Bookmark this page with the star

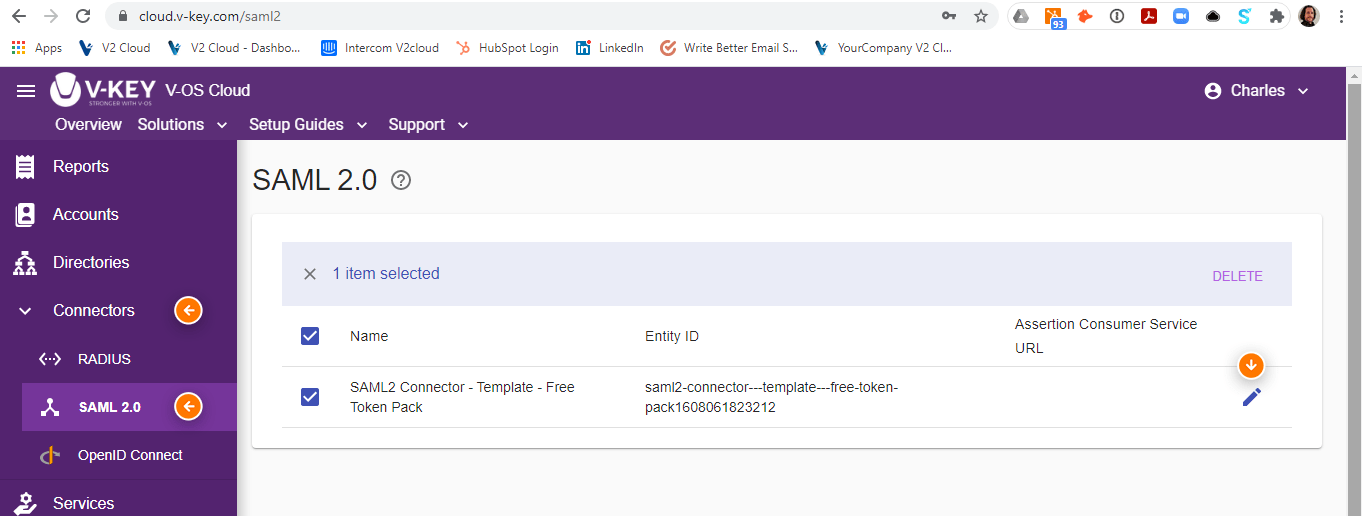coord(981,16)
